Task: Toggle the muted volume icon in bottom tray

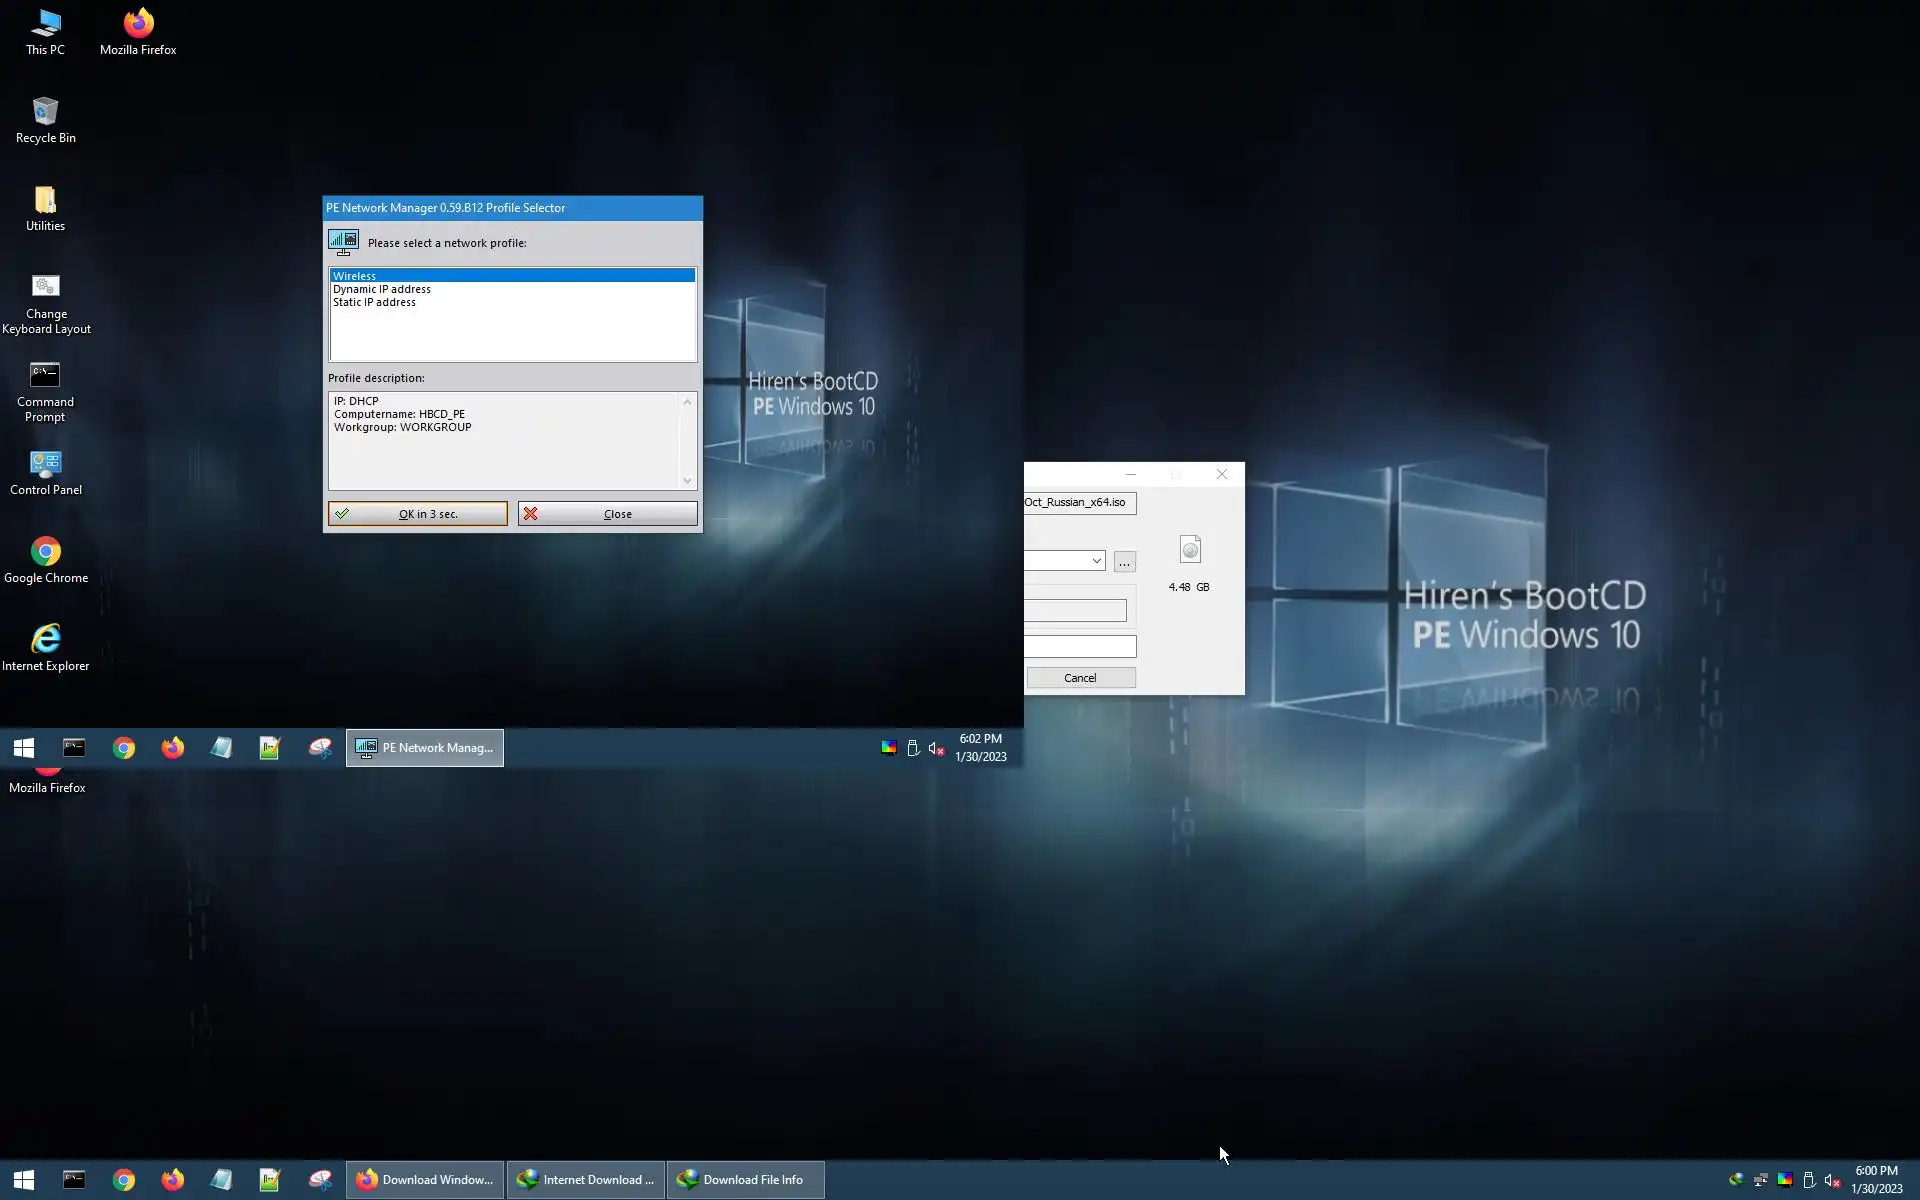Action: 1832,1180
